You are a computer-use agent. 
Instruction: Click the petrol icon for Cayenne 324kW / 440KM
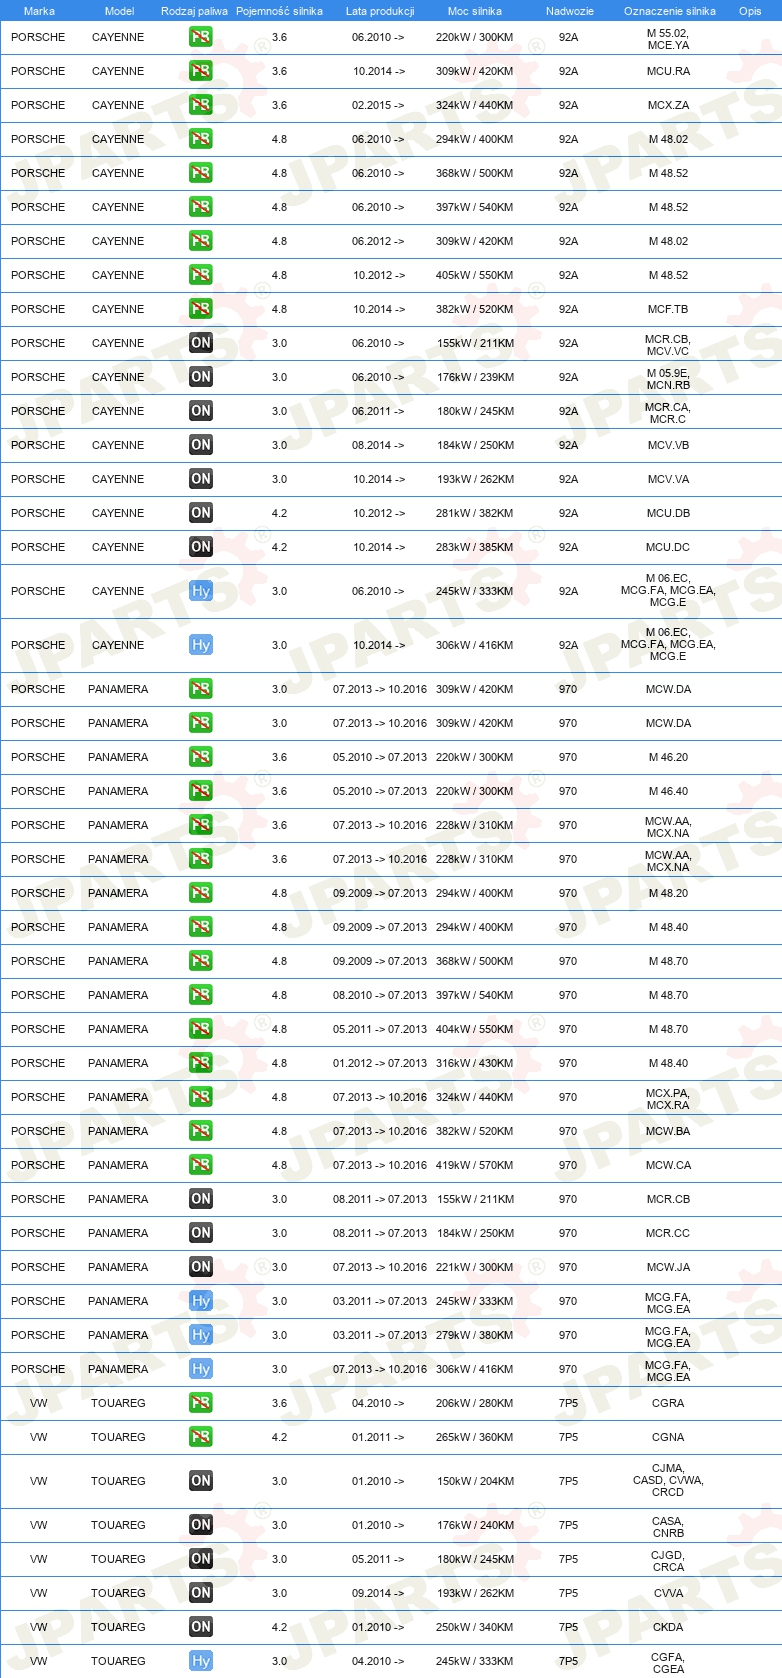point(201,105)
